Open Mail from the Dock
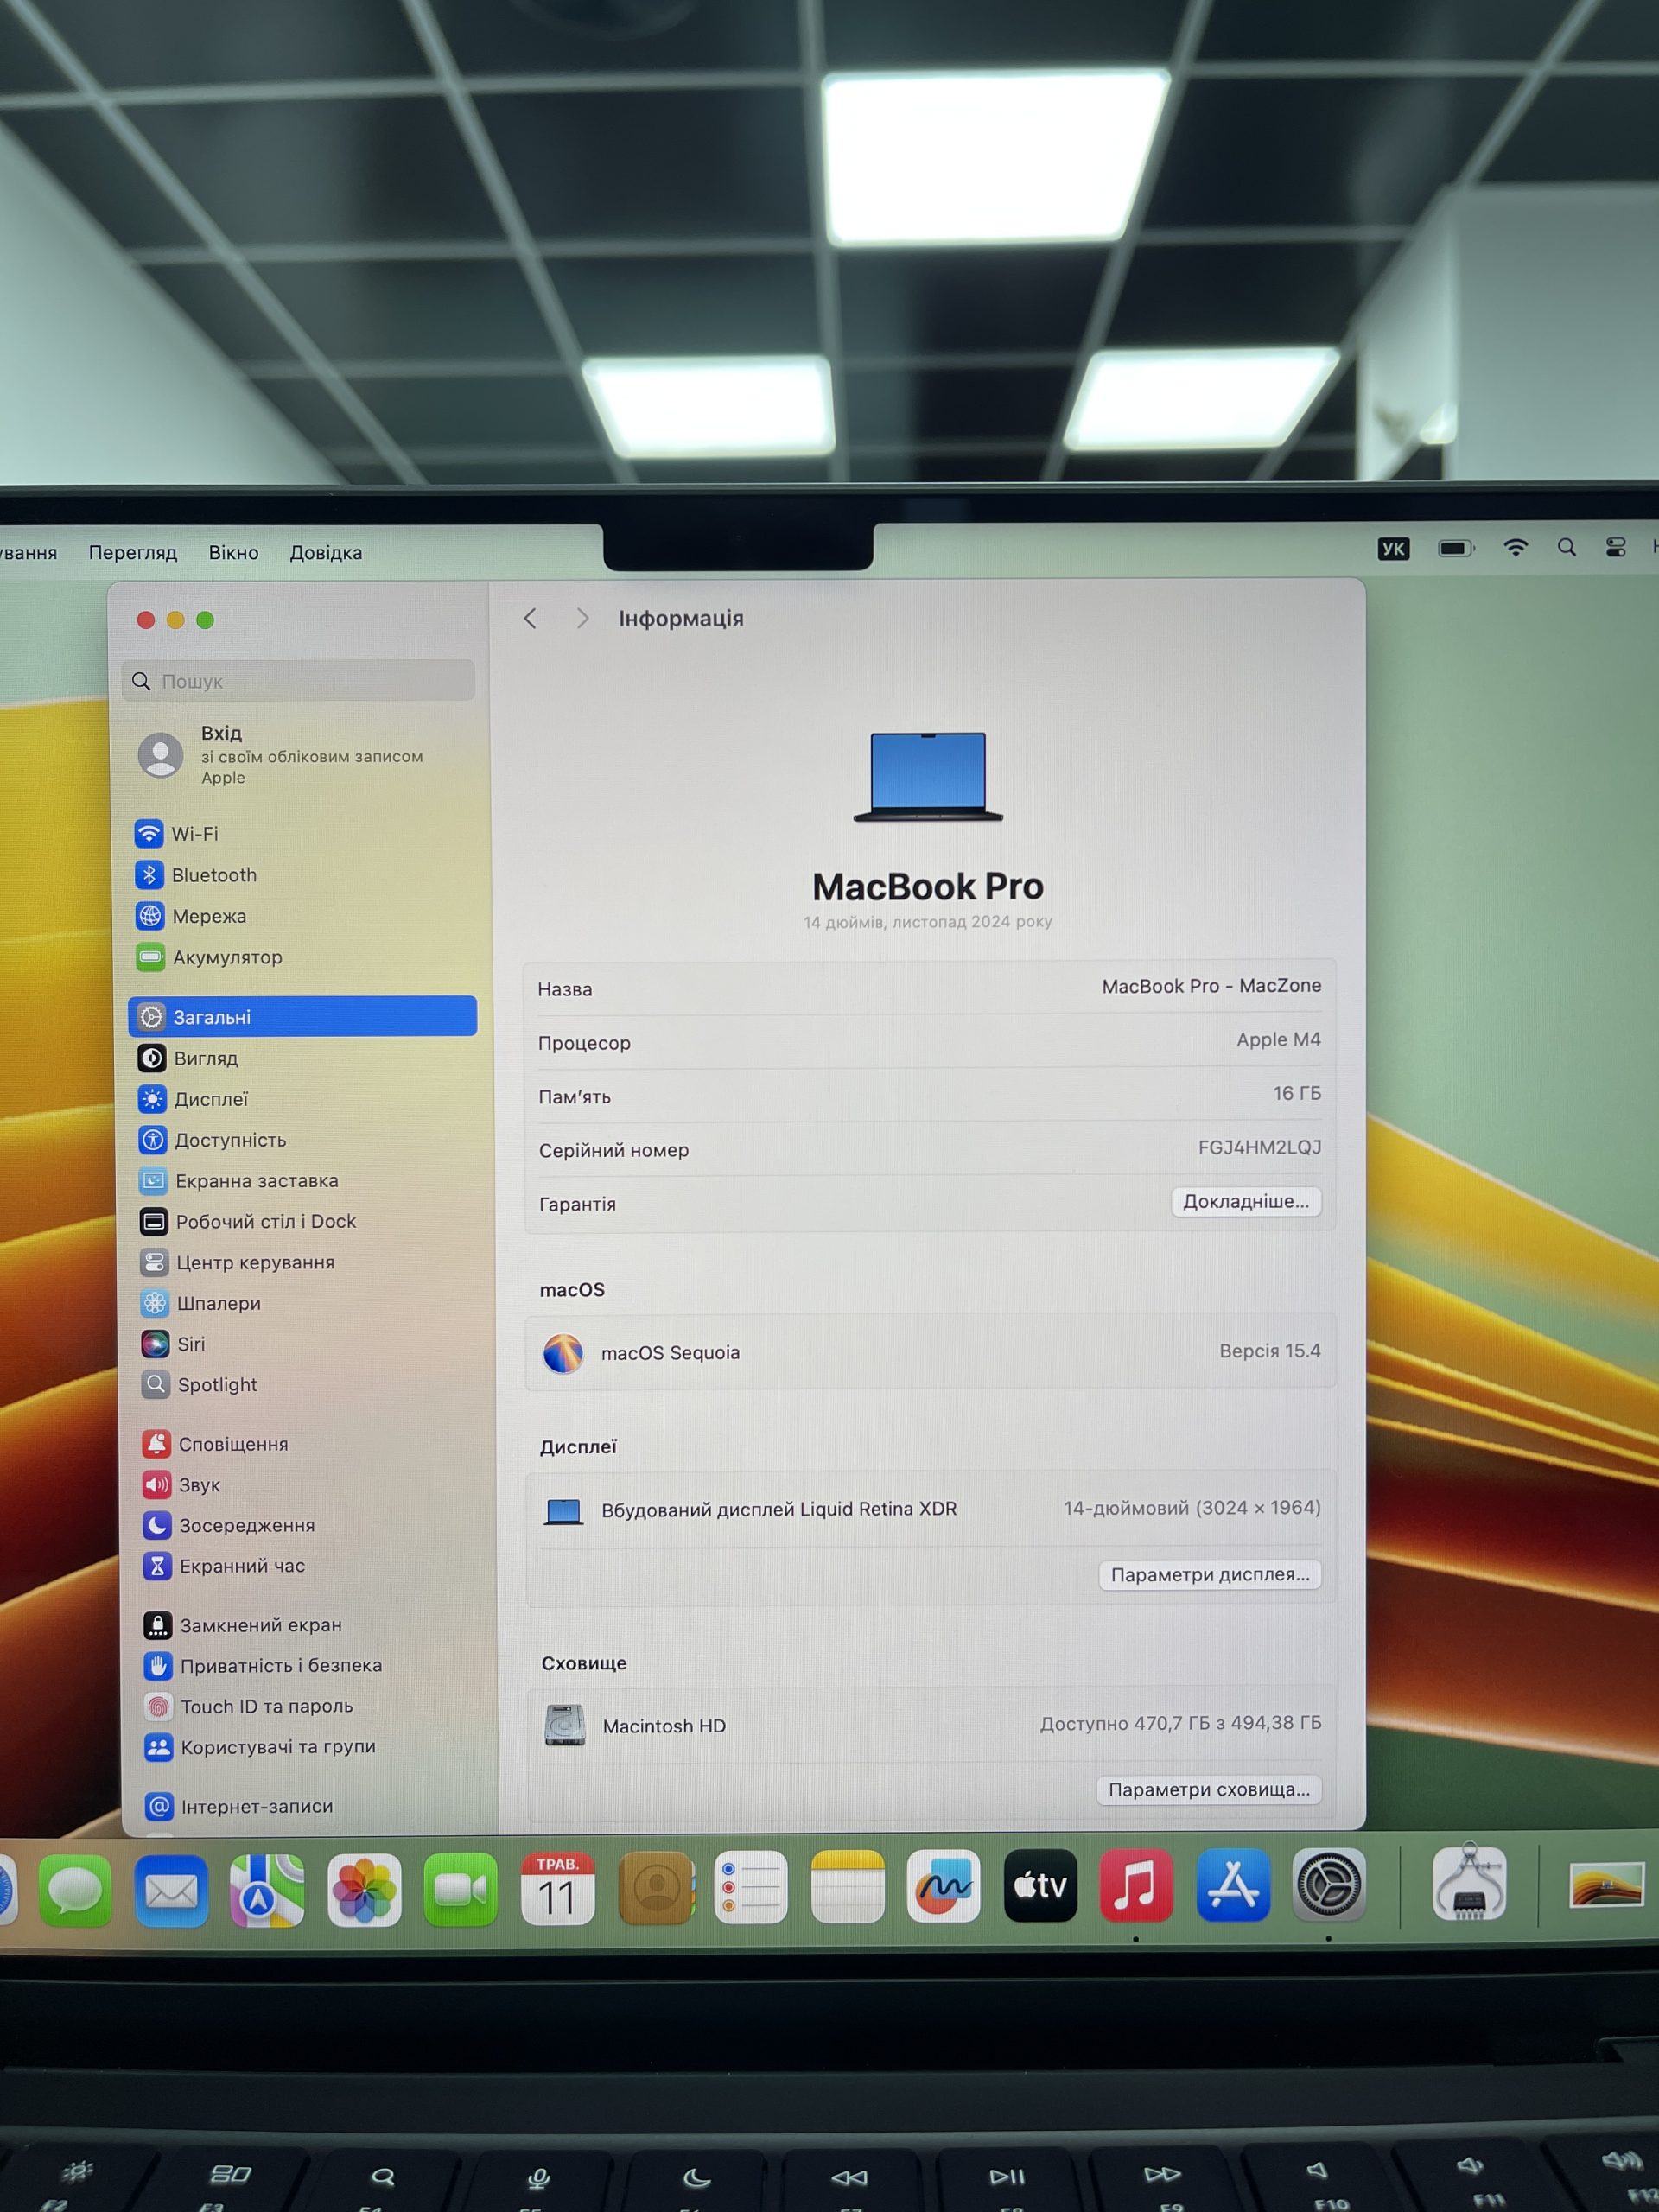This screenshot has width=1659, height=2212. pos(171,1890)
